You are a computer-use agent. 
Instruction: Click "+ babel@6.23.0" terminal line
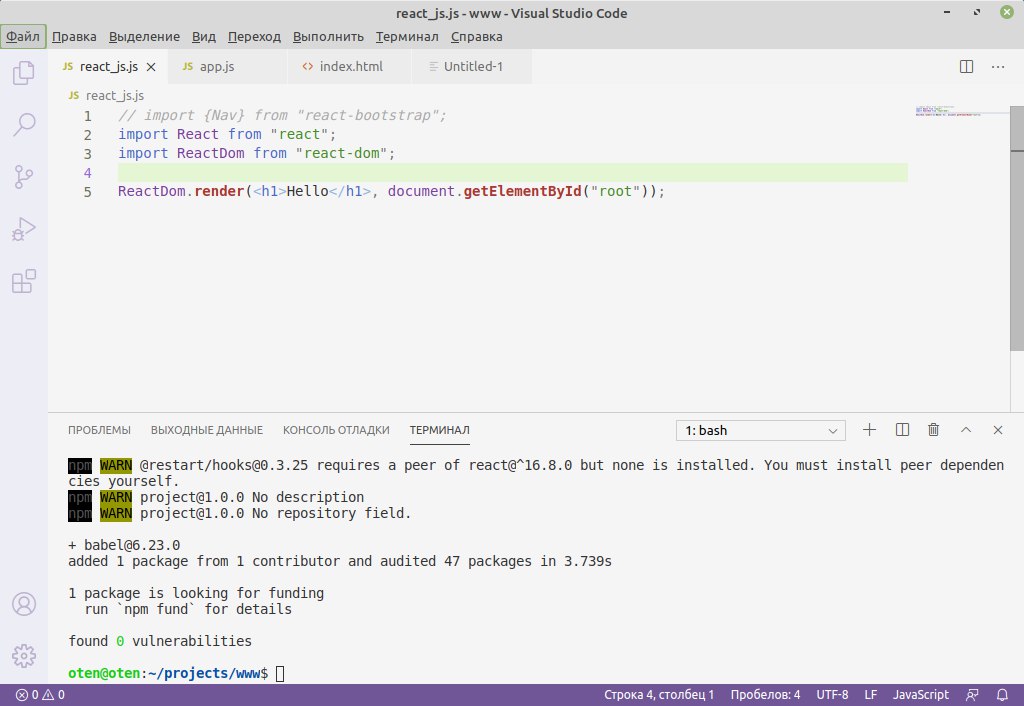pyautogui.click(x=124, y=545)
